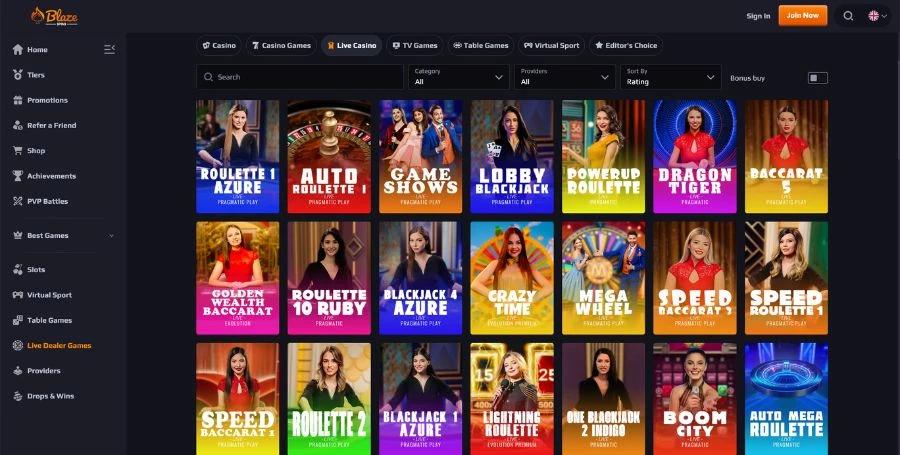Click the Refer a Friend icon

(18, 125)
